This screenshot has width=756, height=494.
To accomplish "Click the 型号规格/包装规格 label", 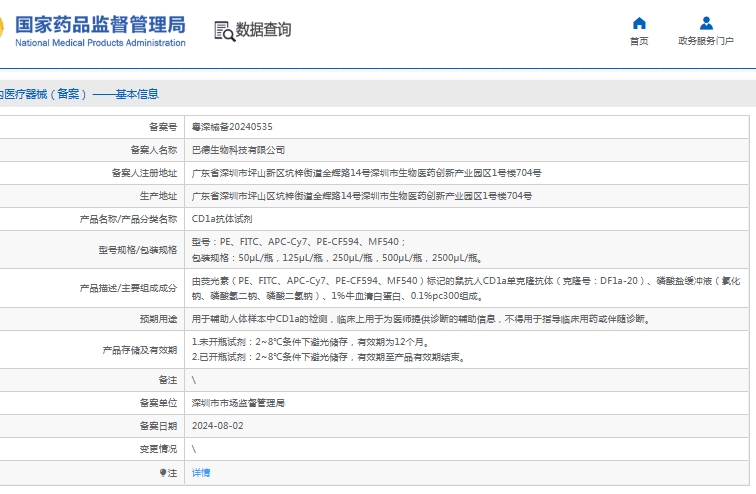I will [x=138, y=250].
